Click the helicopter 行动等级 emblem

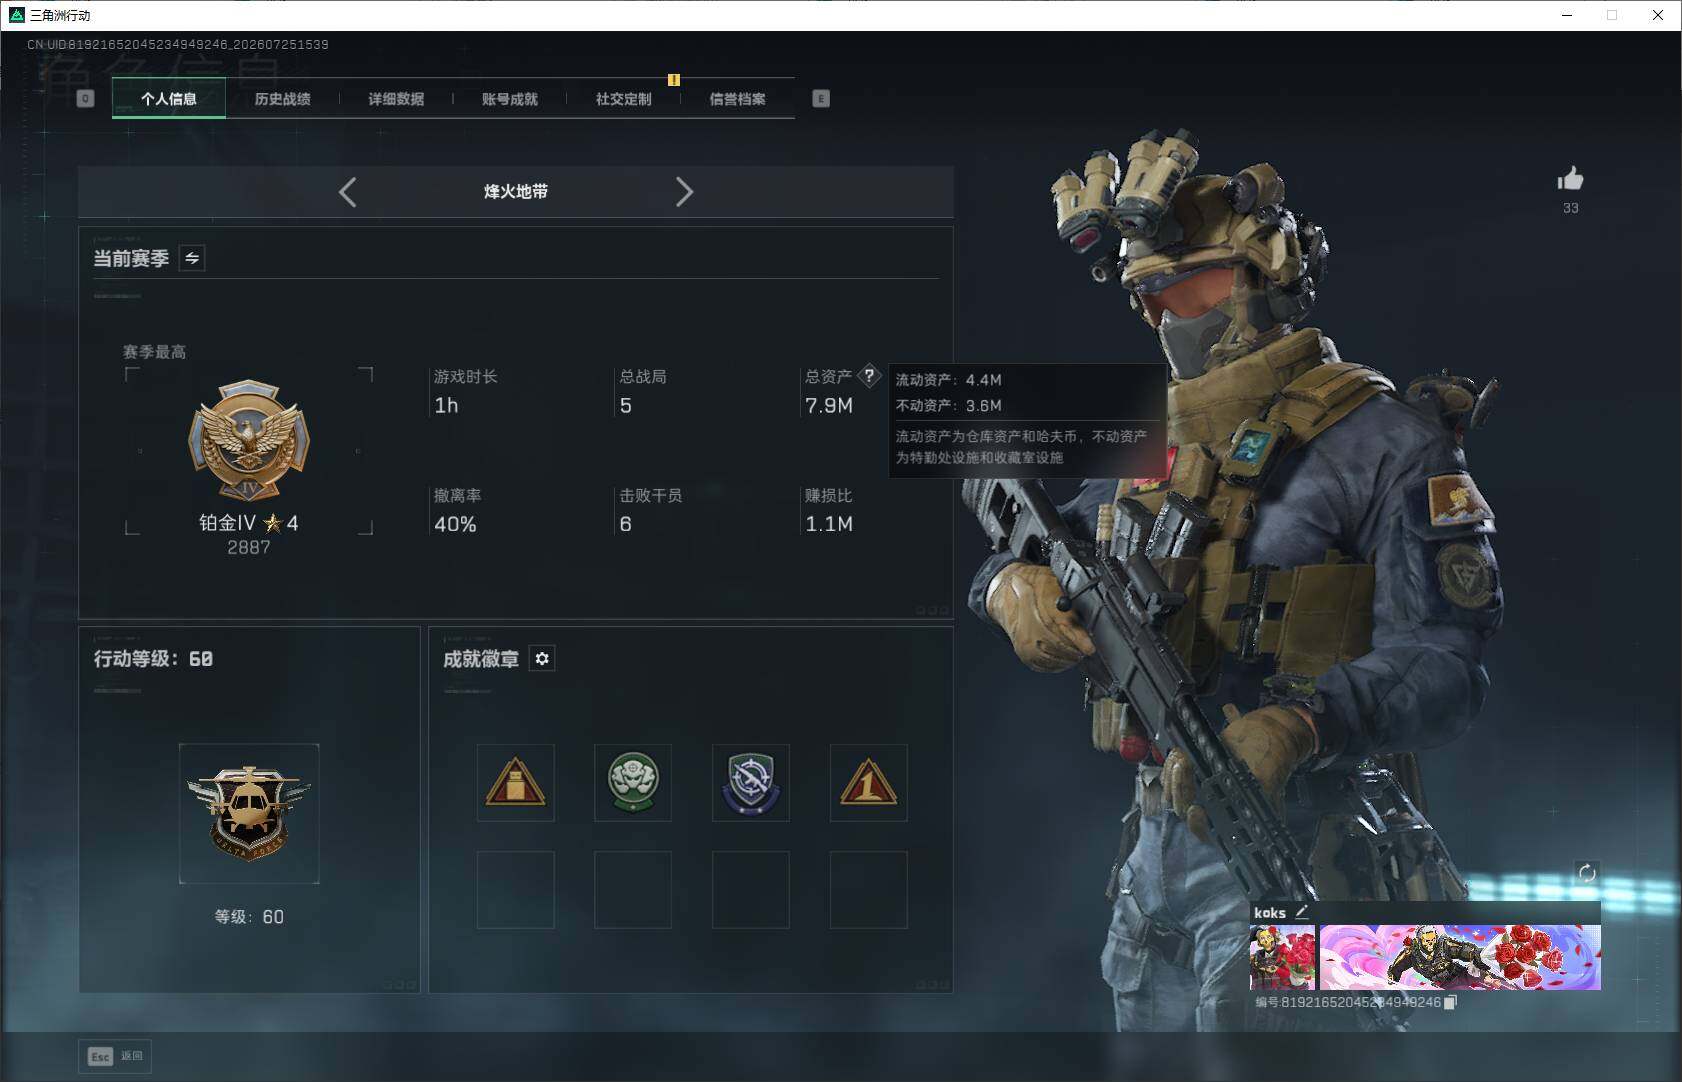click(249, 814)
